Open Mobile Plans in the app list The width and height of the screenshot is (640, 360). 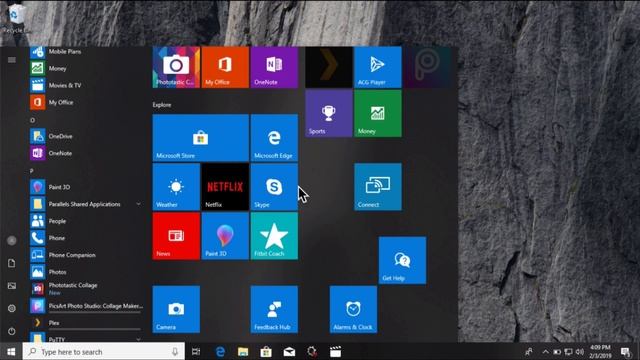tap(86, 51)
